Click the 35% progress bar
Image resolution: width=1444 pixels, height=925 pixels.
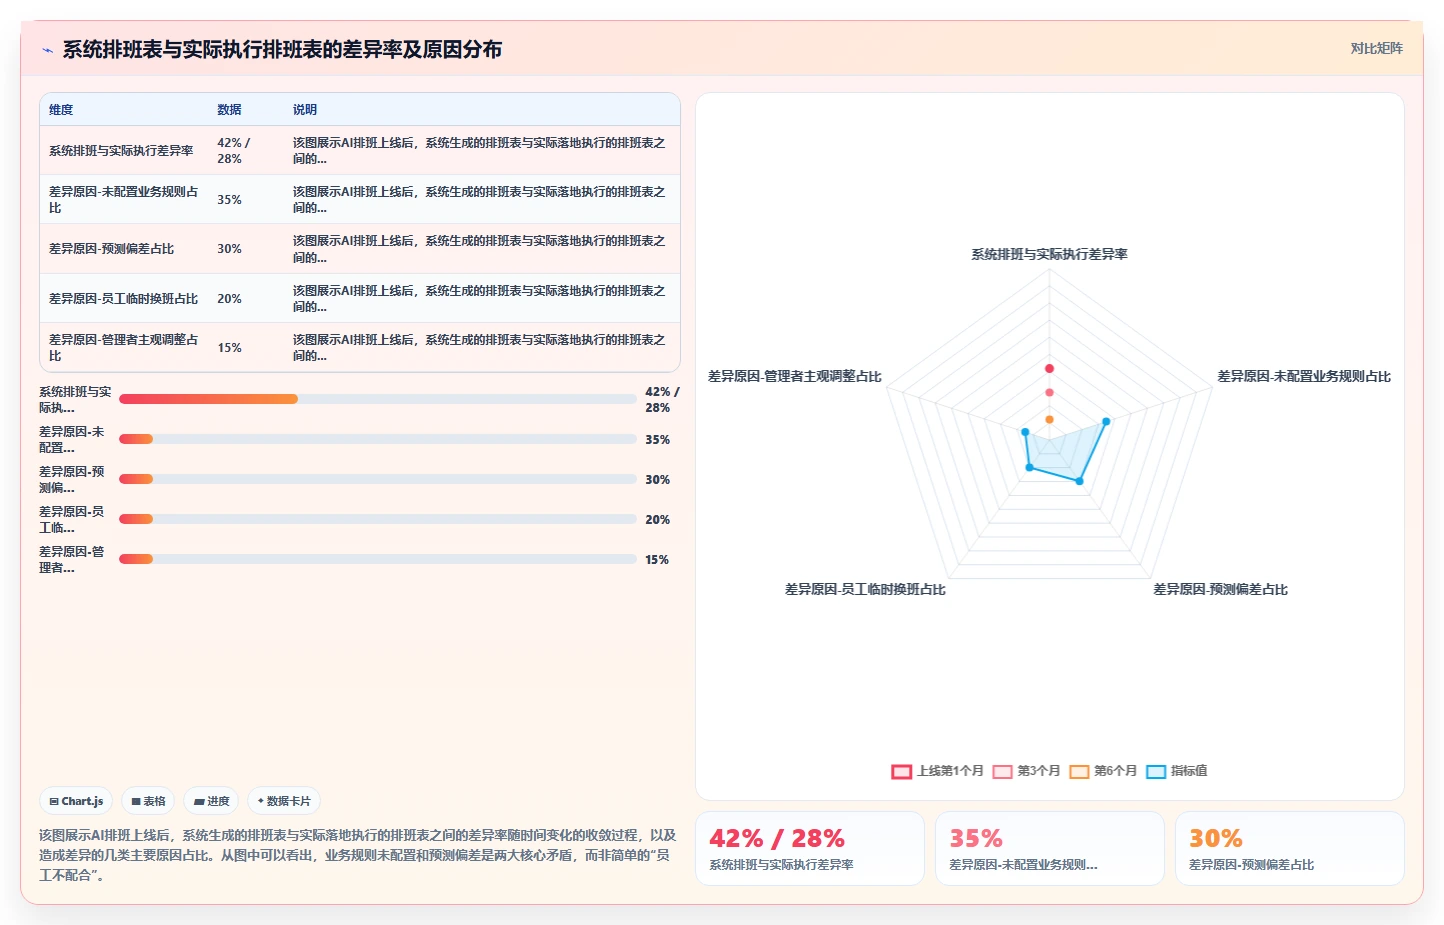pos(378,439)
